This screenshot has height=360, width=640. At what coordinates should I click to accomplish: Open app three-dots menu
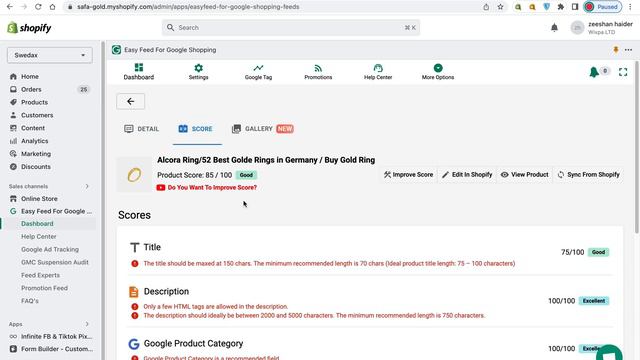tap(628, 50)
